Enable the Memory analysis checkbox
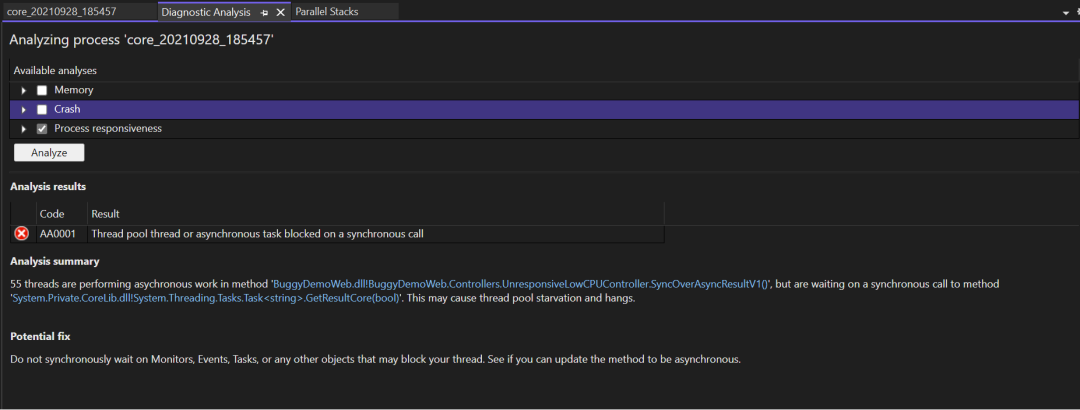Viewport: 1080px width, 410px height. tap(42, 90)
